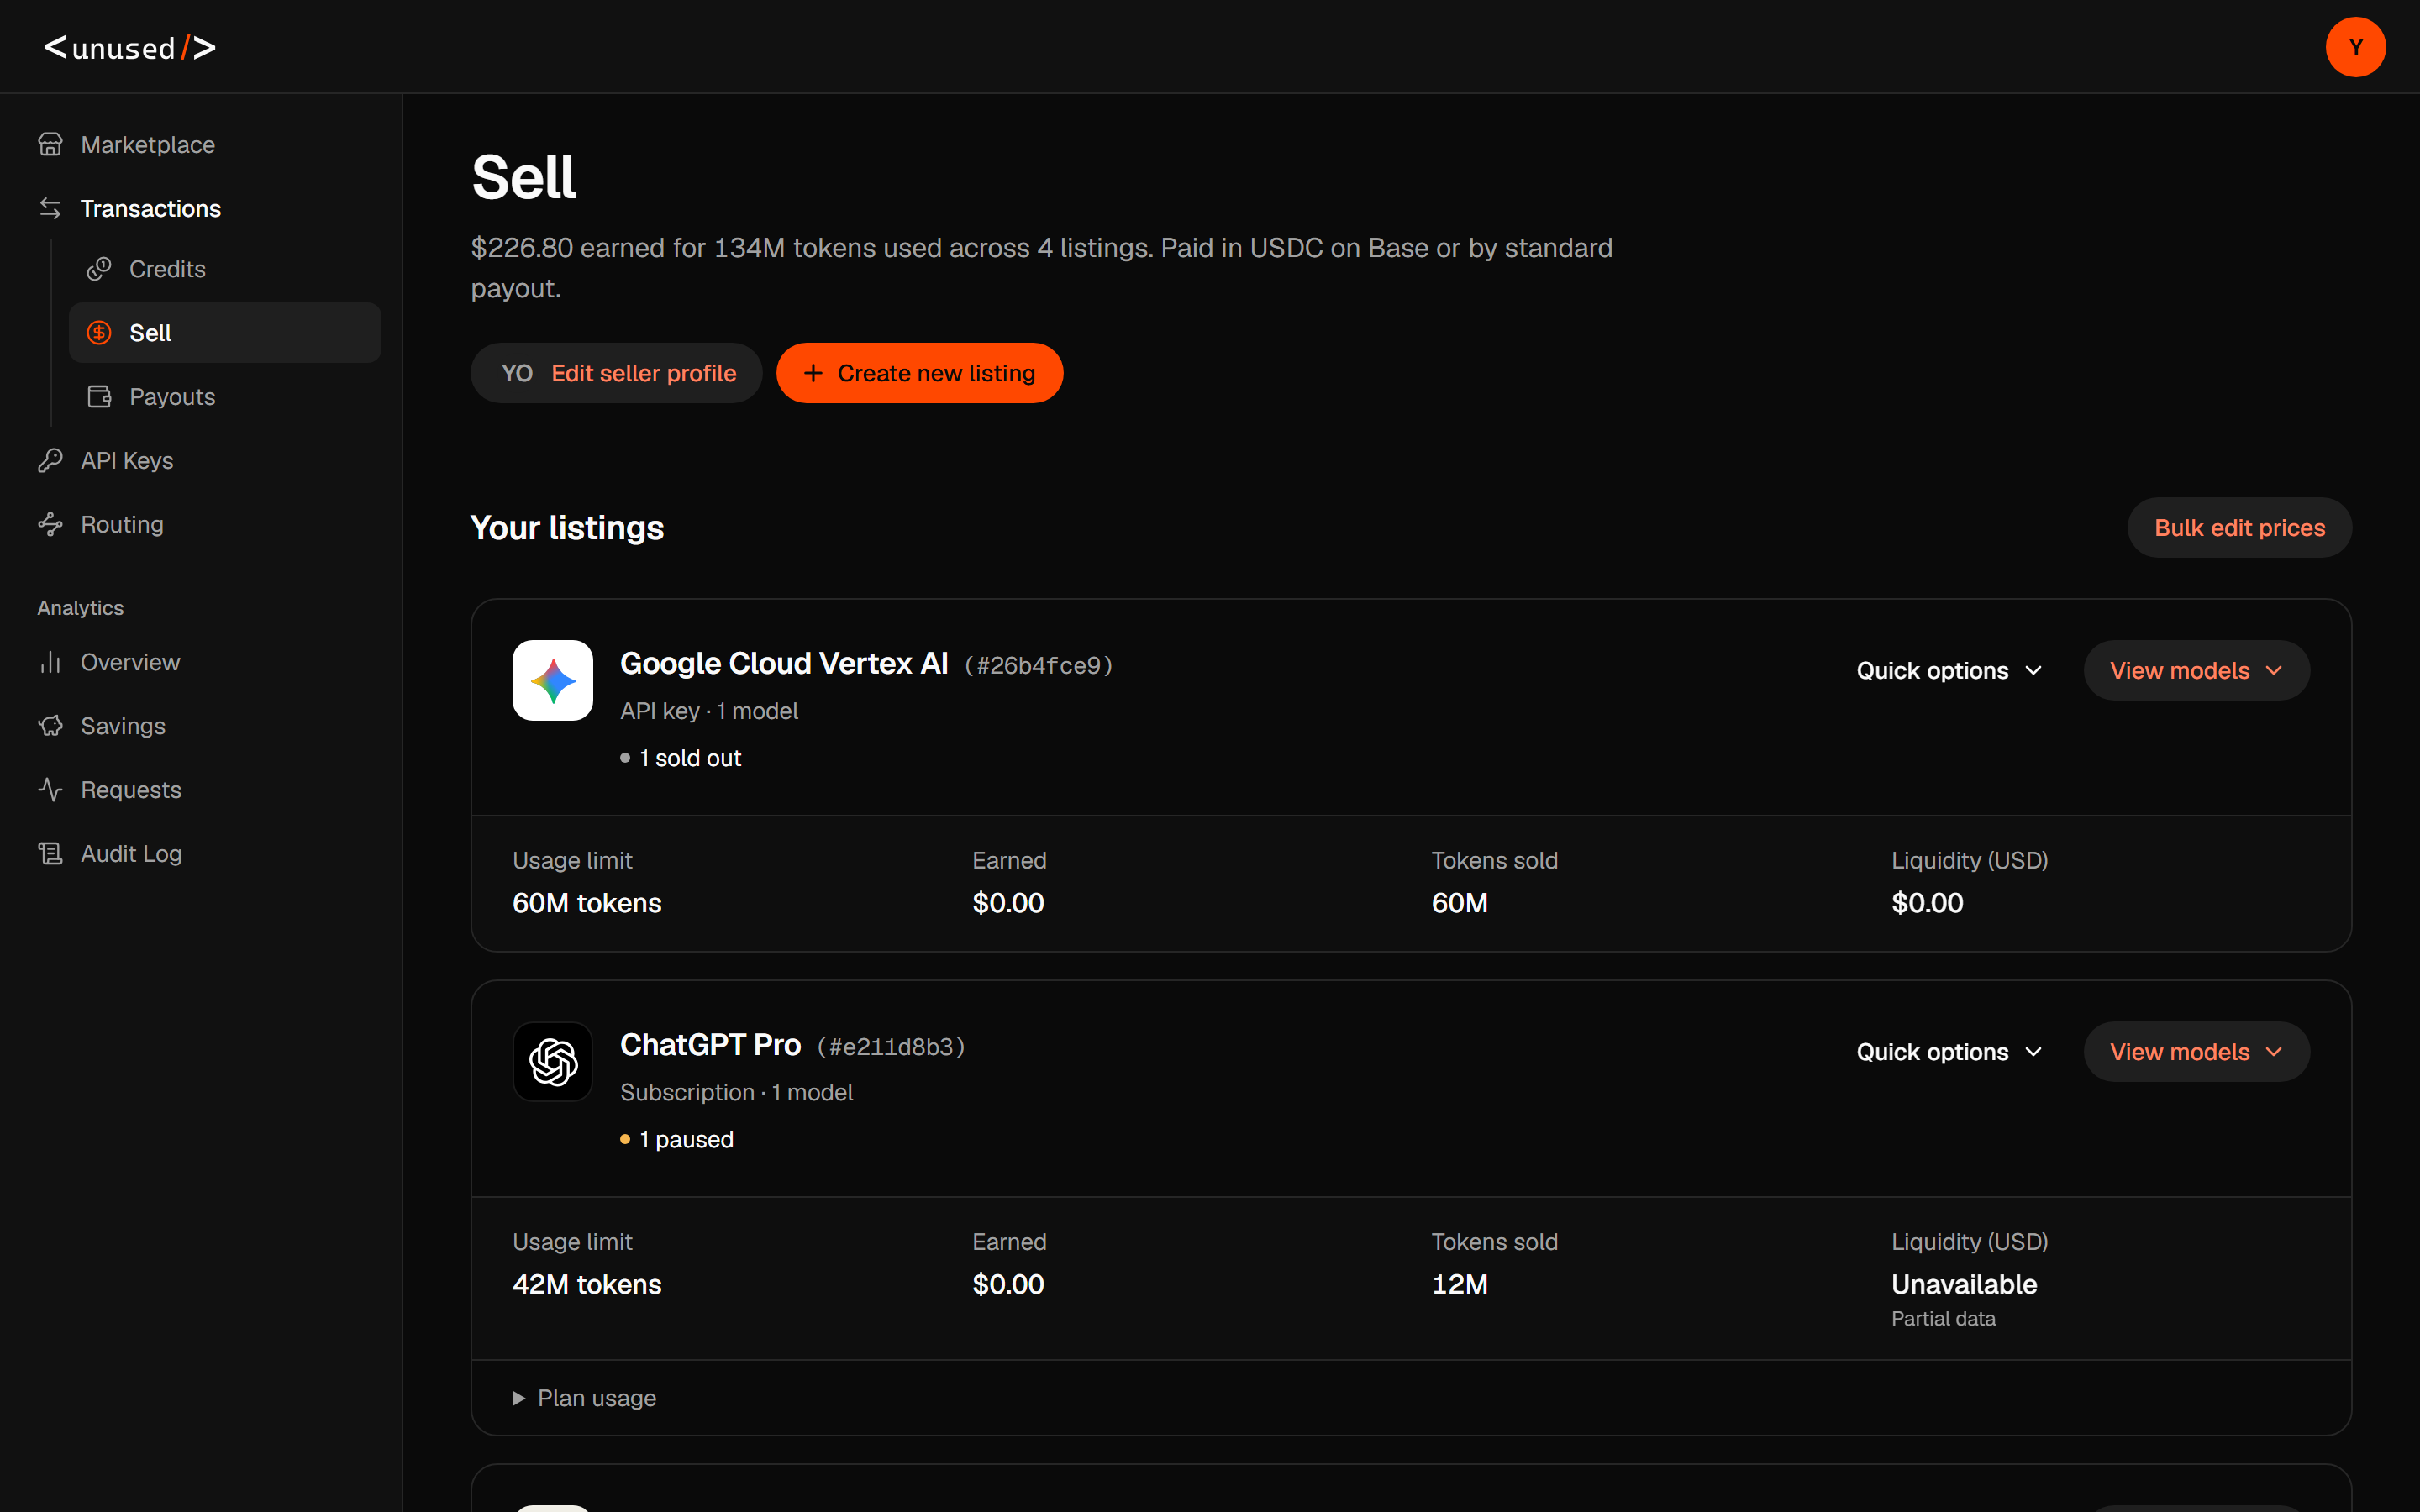2420x1512 pixels.
Task: Click the Payouts wallet icon
Action: tap(99, 397)
